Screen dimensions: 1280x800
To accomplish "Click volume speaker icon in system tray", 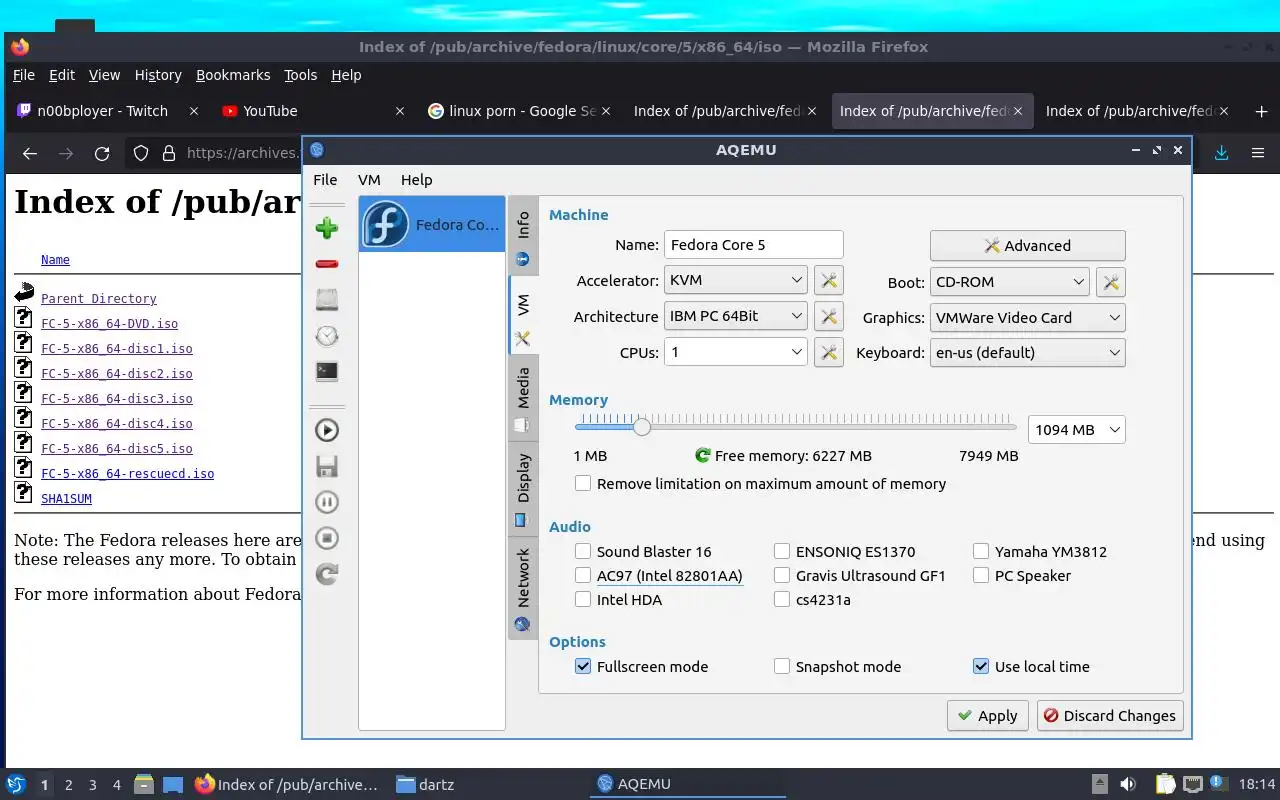I will [x=1128, y=784].
